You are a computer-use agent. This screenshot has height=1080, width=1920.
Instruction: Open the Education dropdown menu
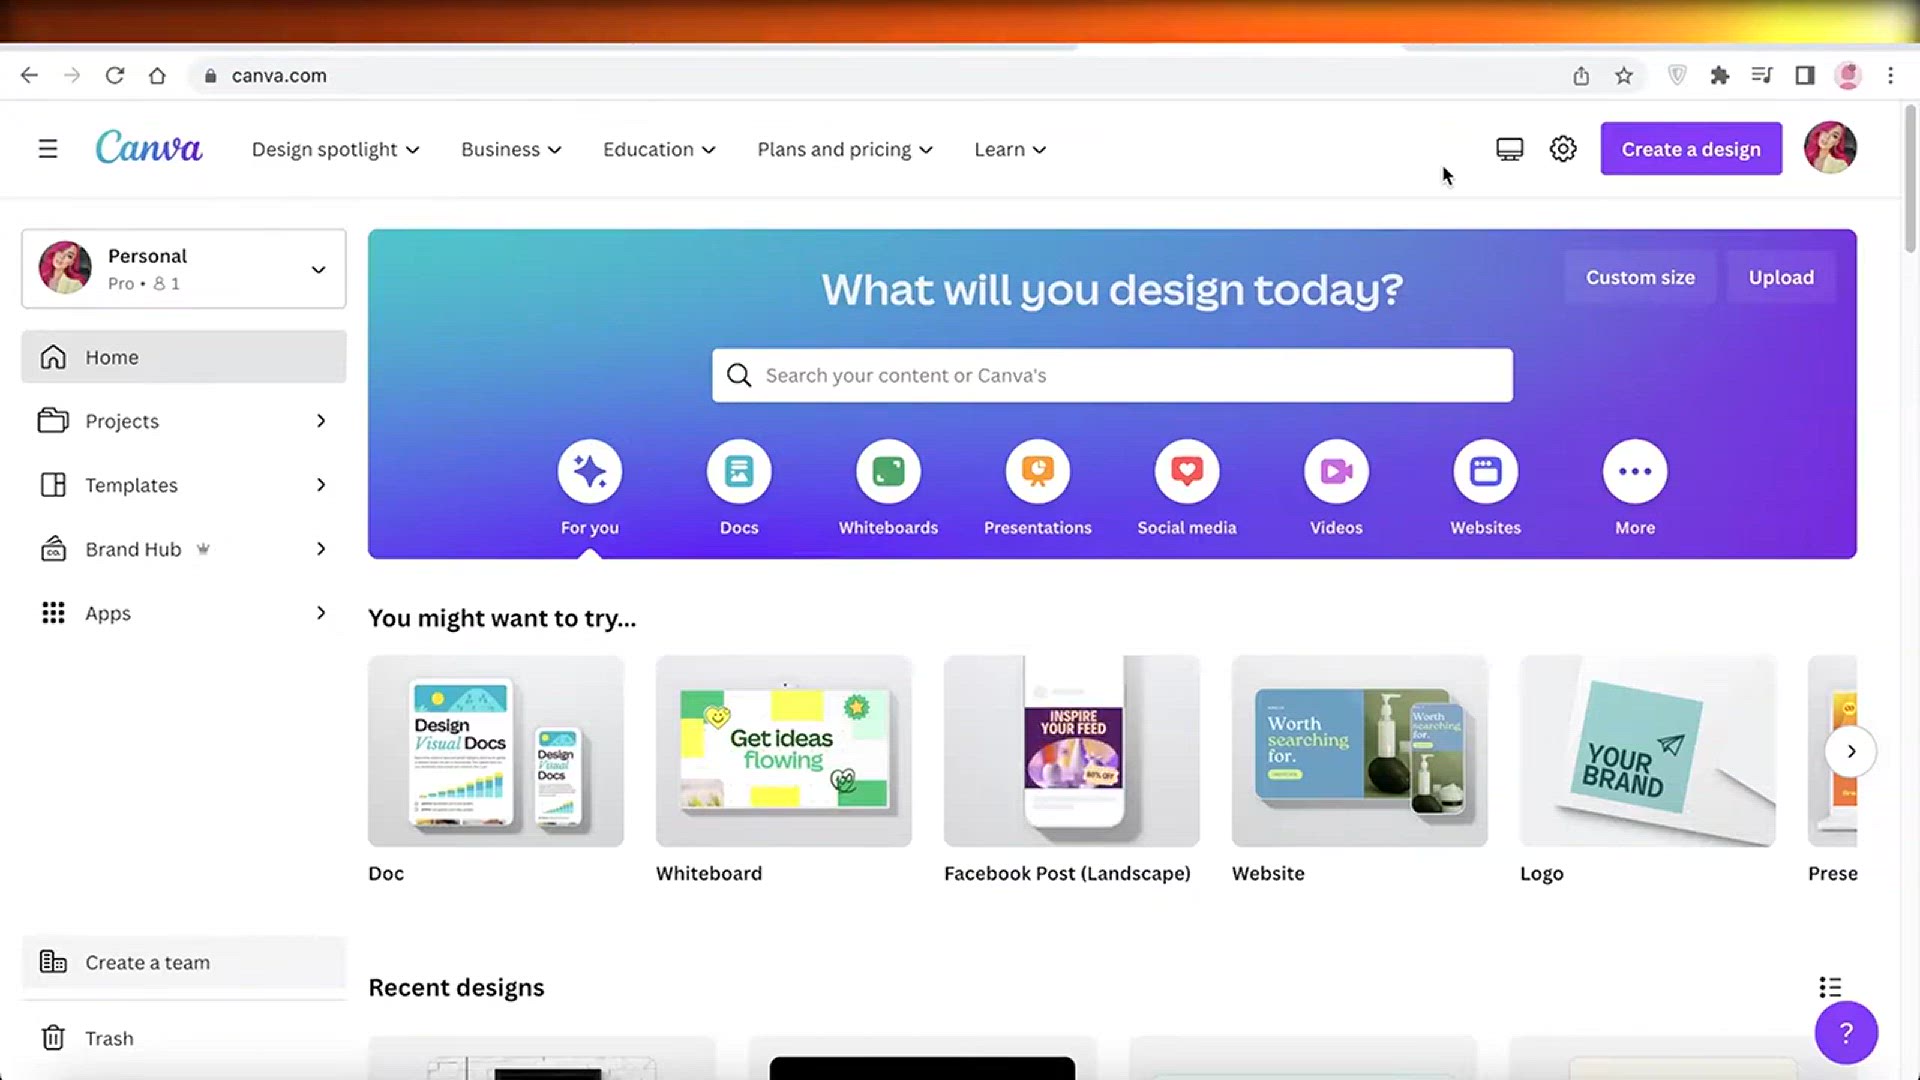coord(659,149)
